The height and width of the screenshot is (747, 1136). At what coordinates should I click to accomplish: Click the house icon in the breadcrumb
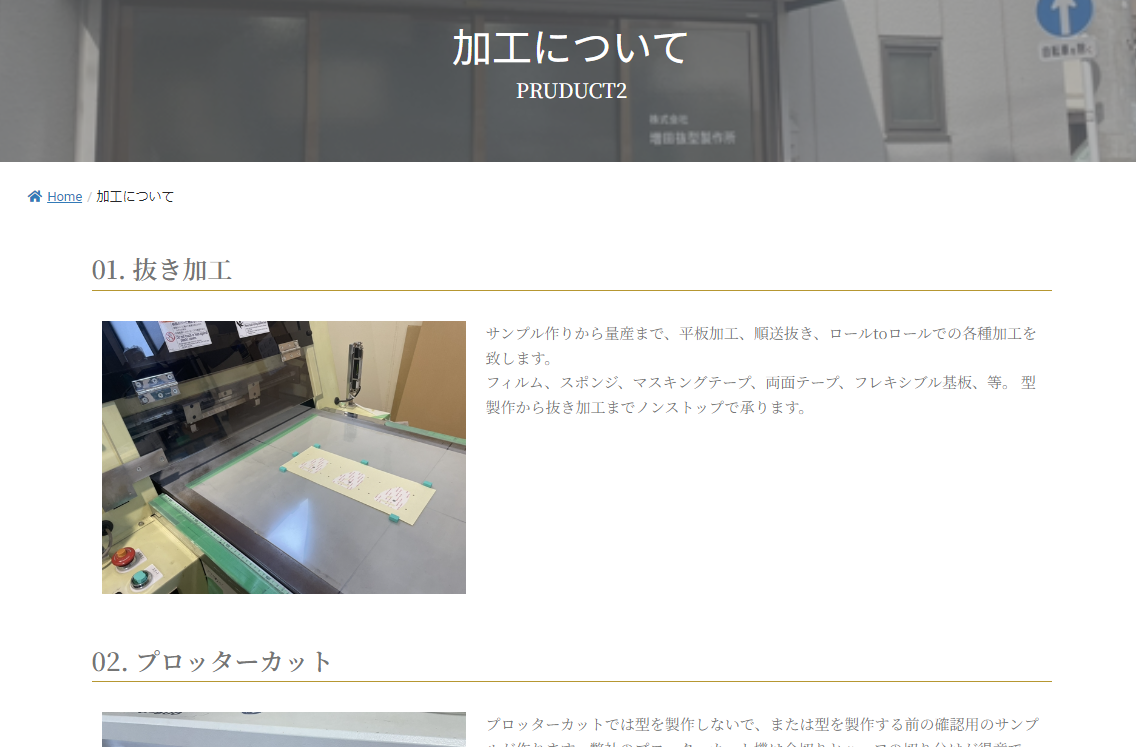click(x=35, y=197)
